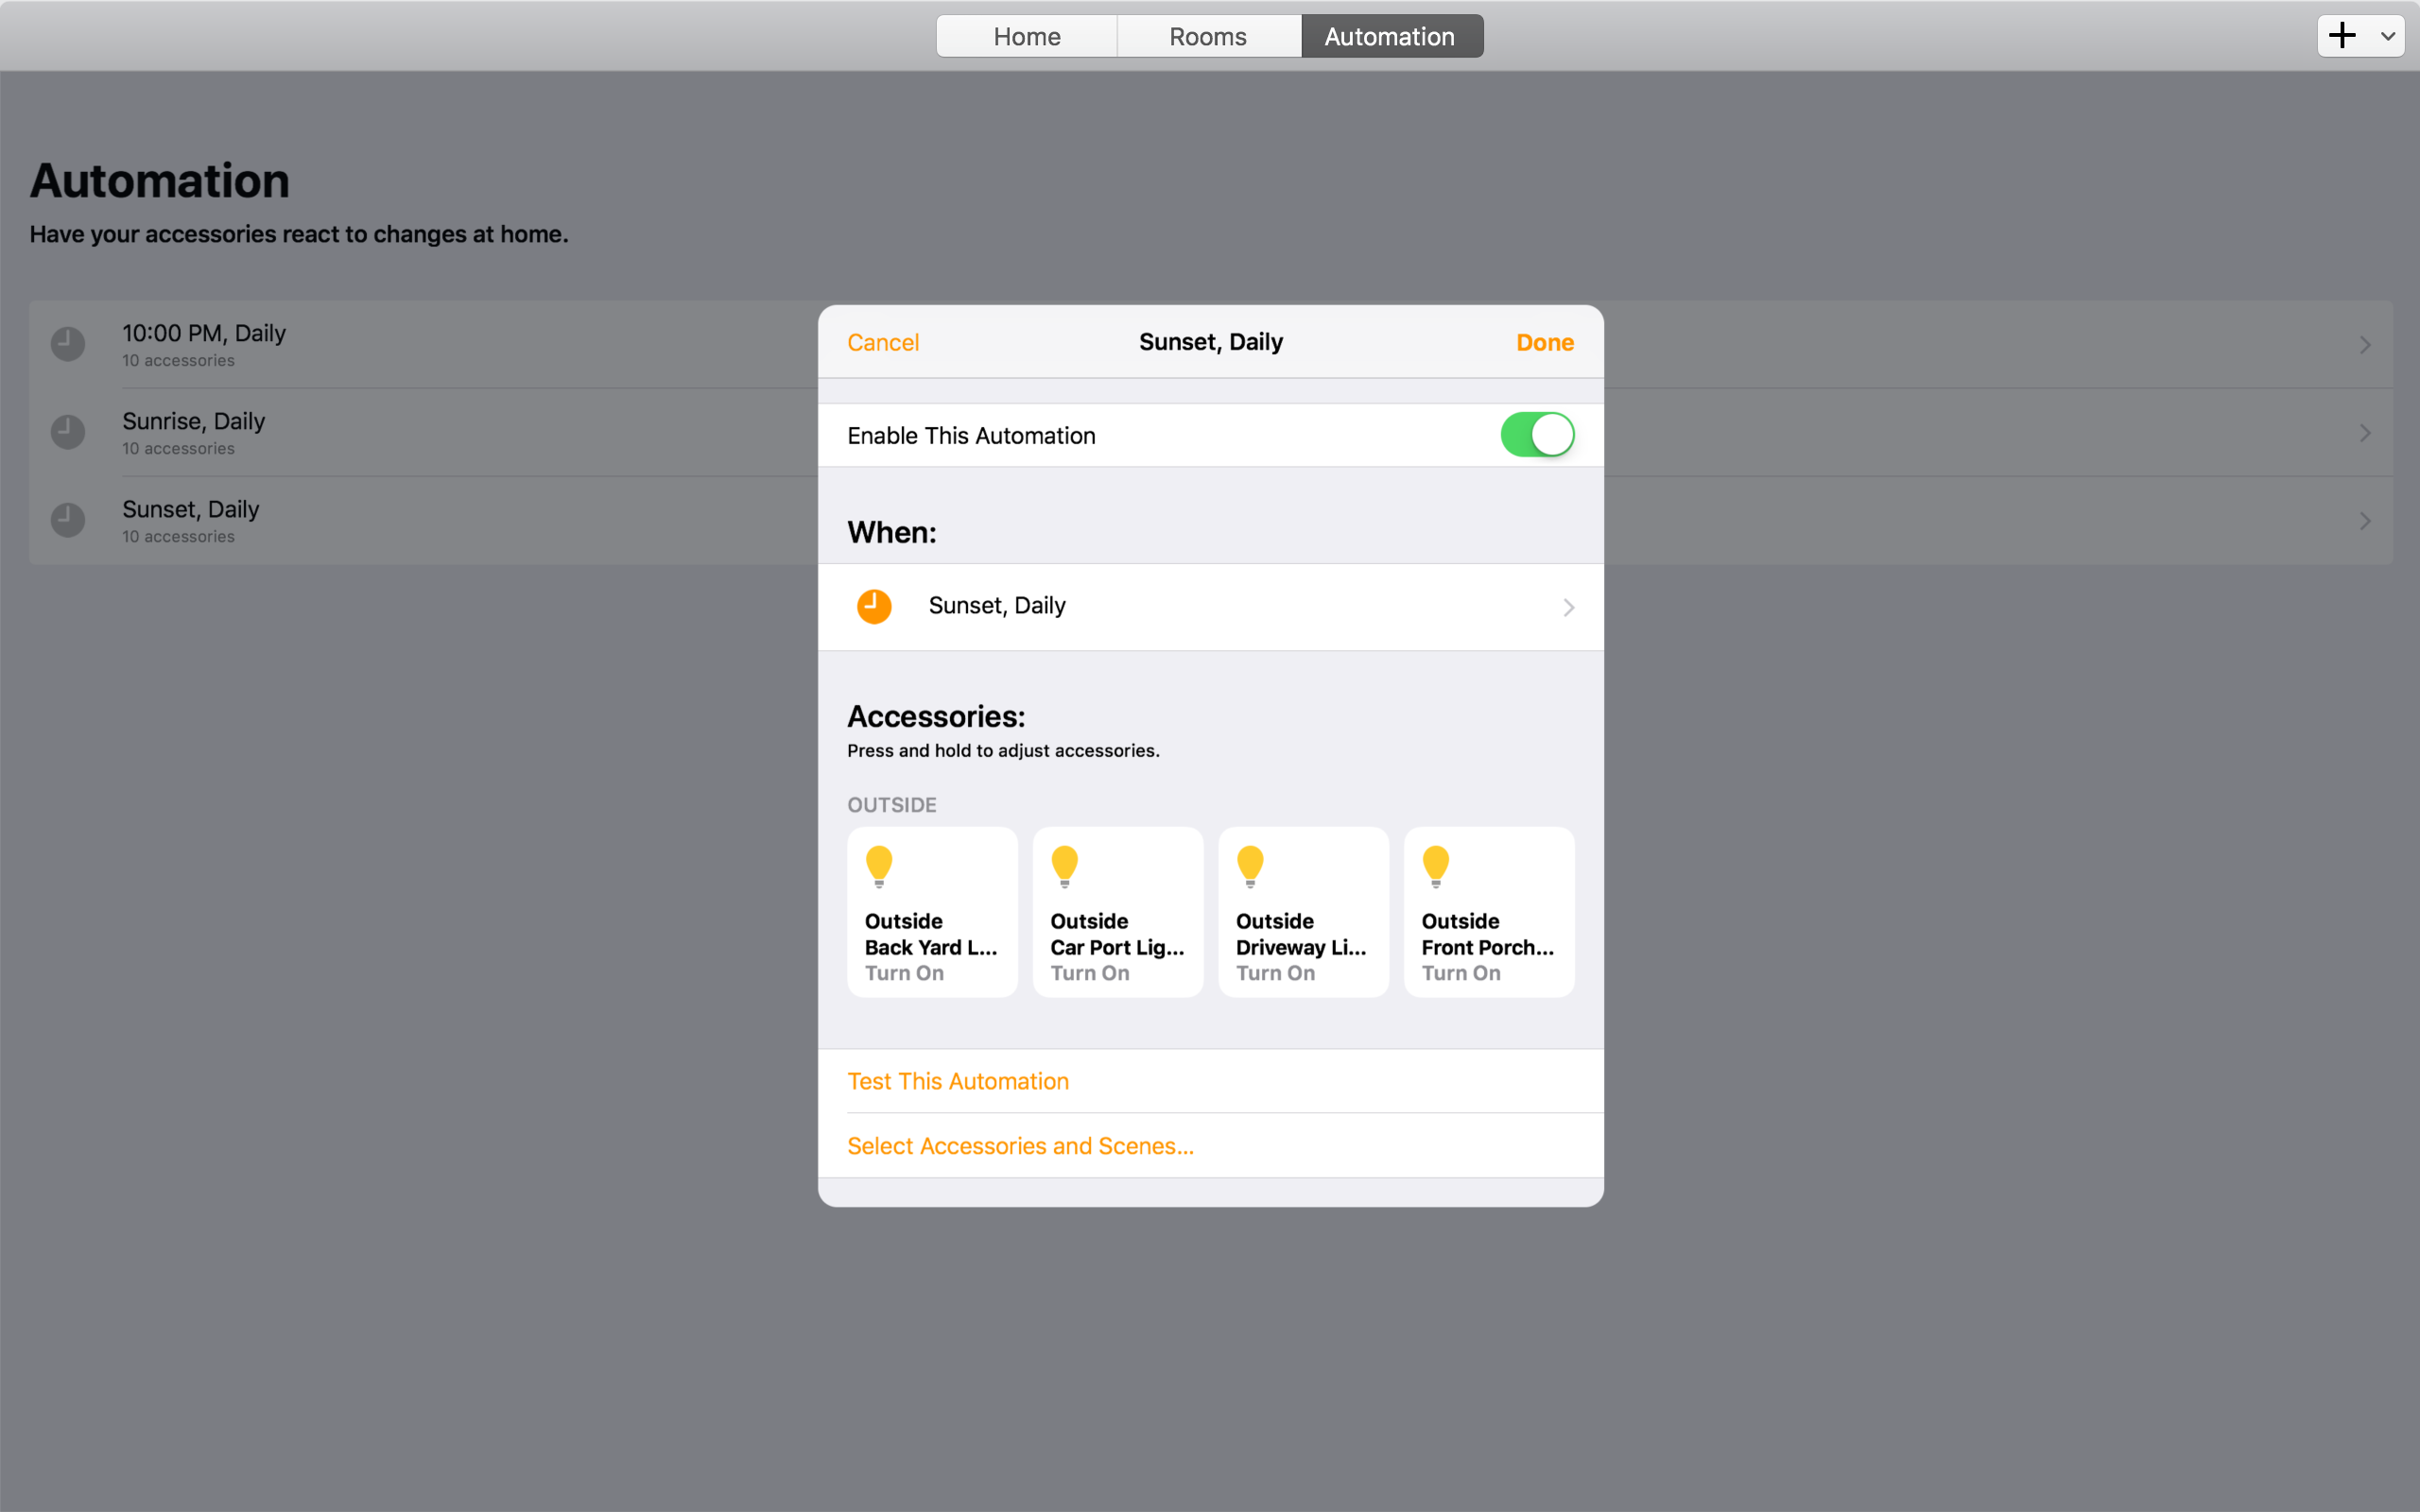Open the dropdown arrow next to the plus button
Viewport: 2420px width, 1512px height.
[x=2388, y=35]
